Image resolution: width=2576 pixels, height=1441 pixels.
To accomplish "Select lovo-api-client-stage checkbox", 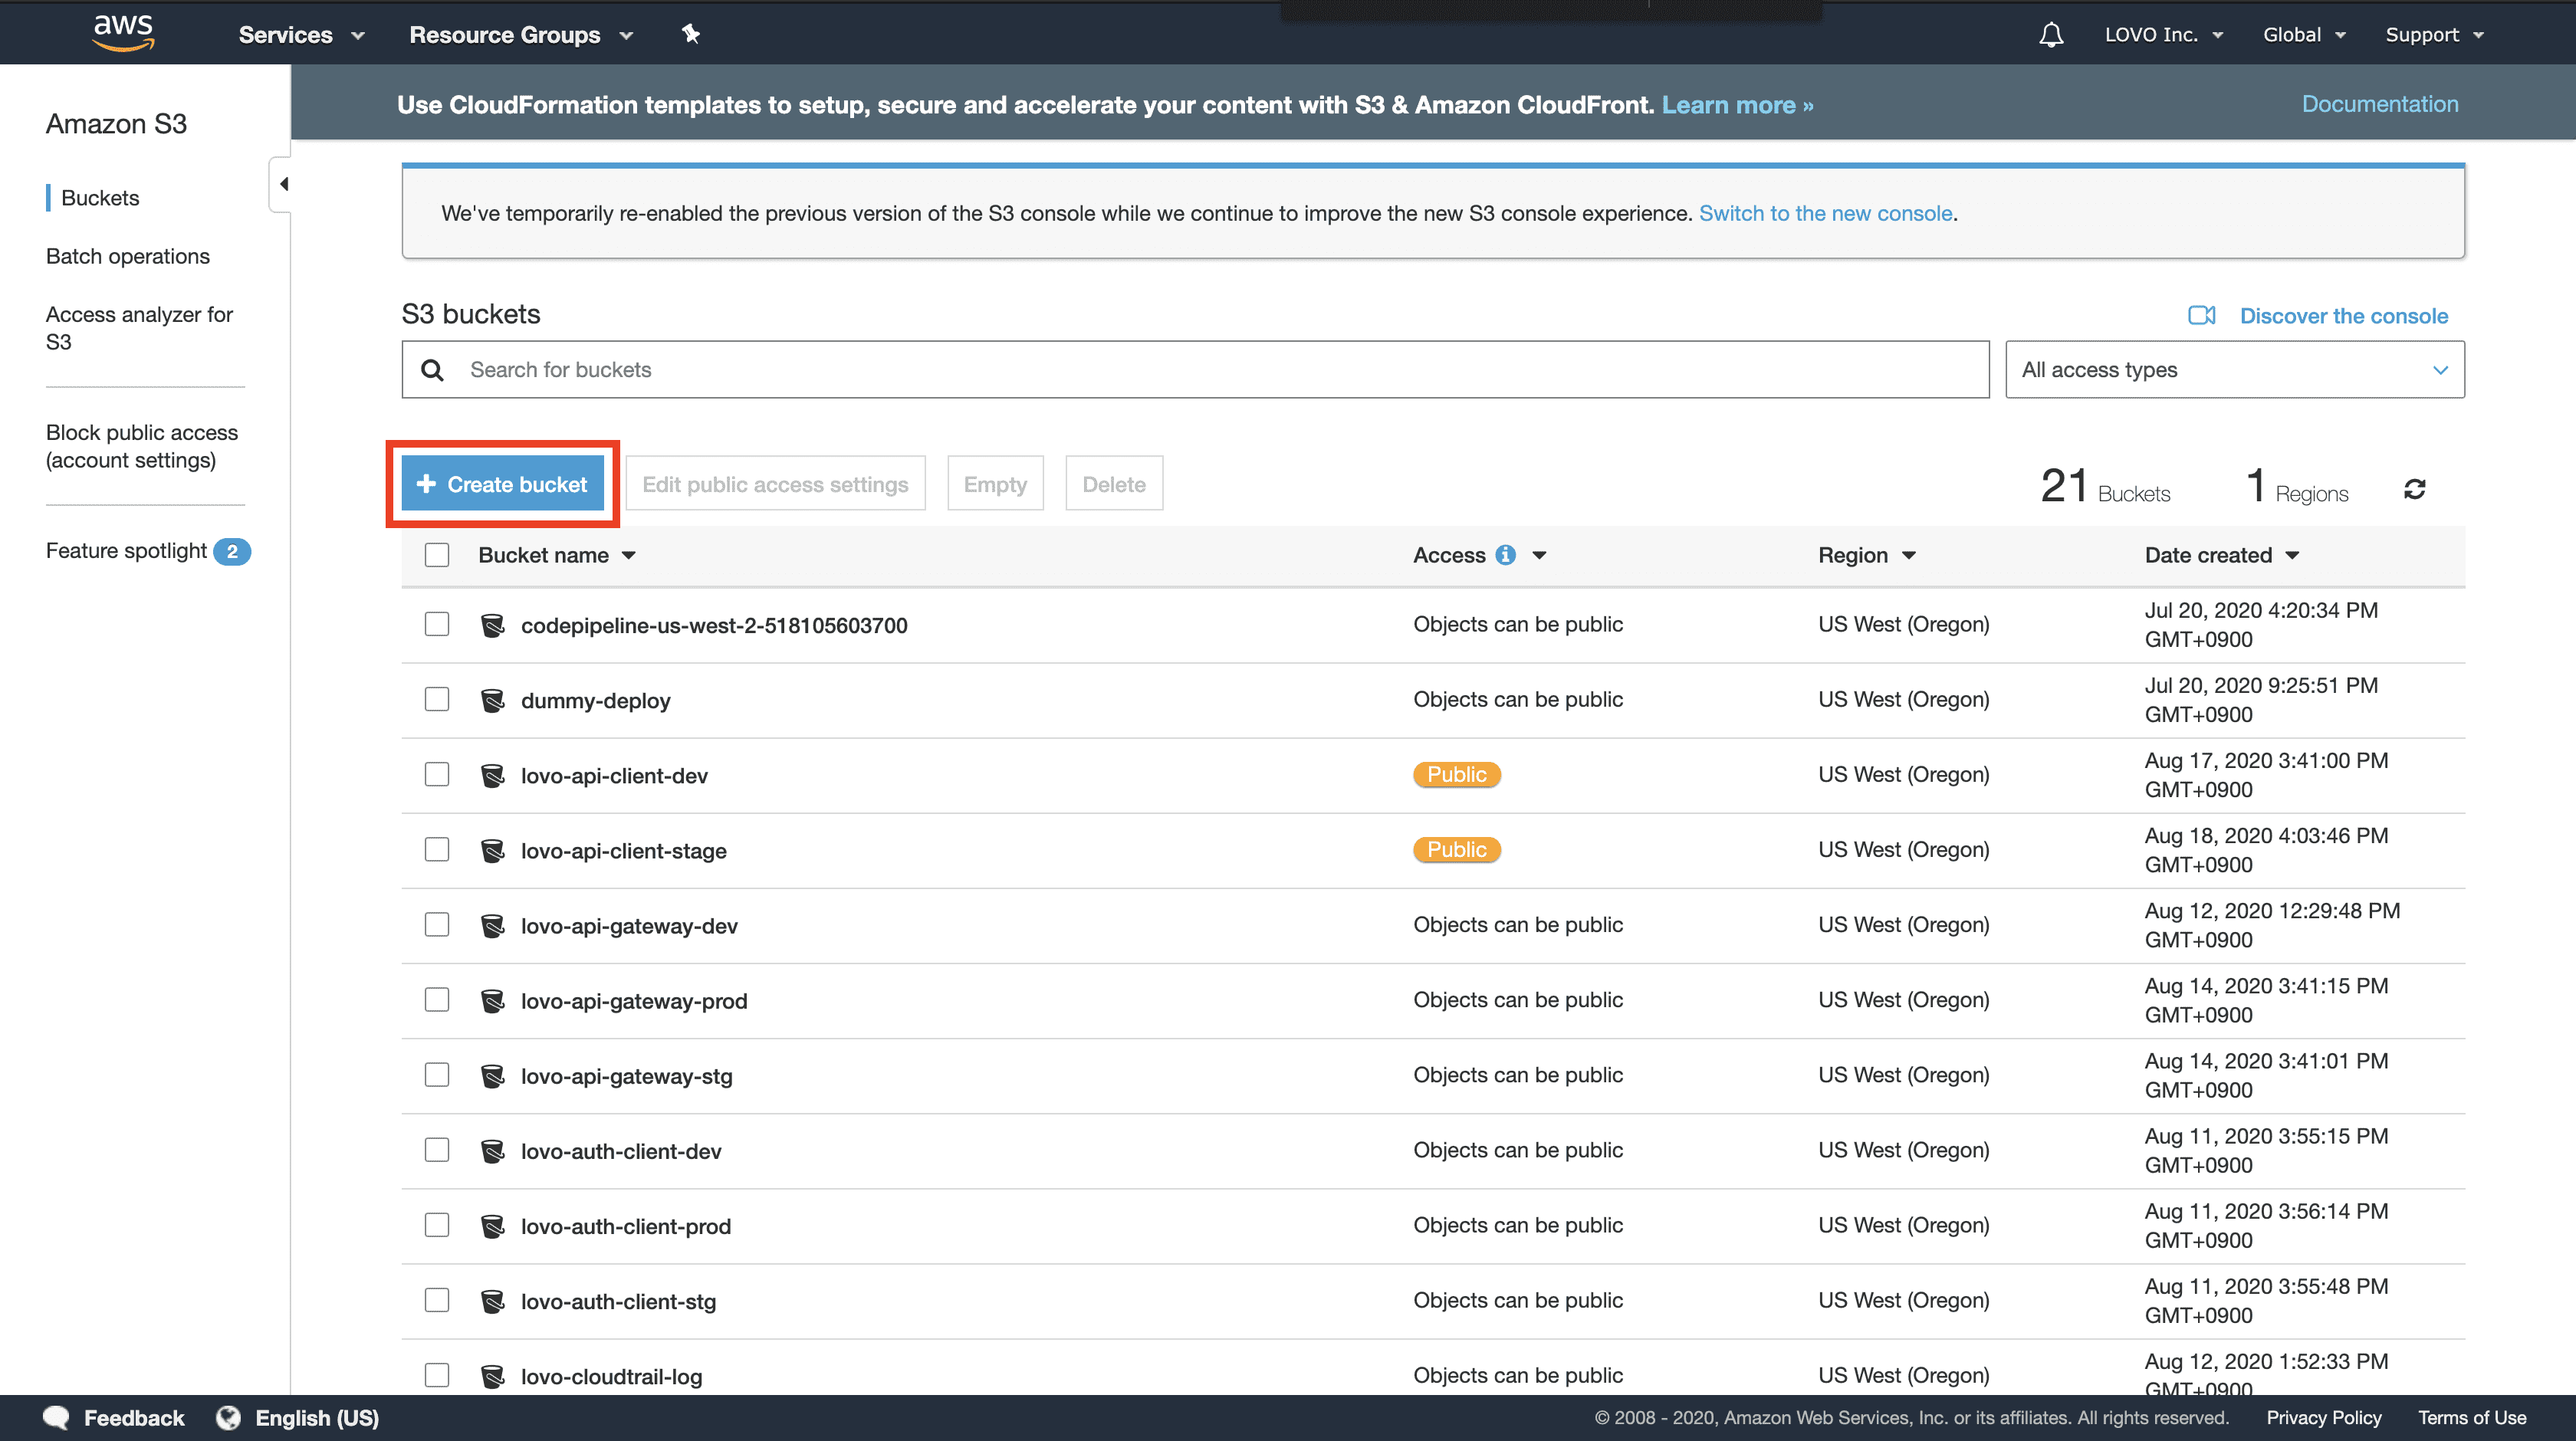I will 437,849.
